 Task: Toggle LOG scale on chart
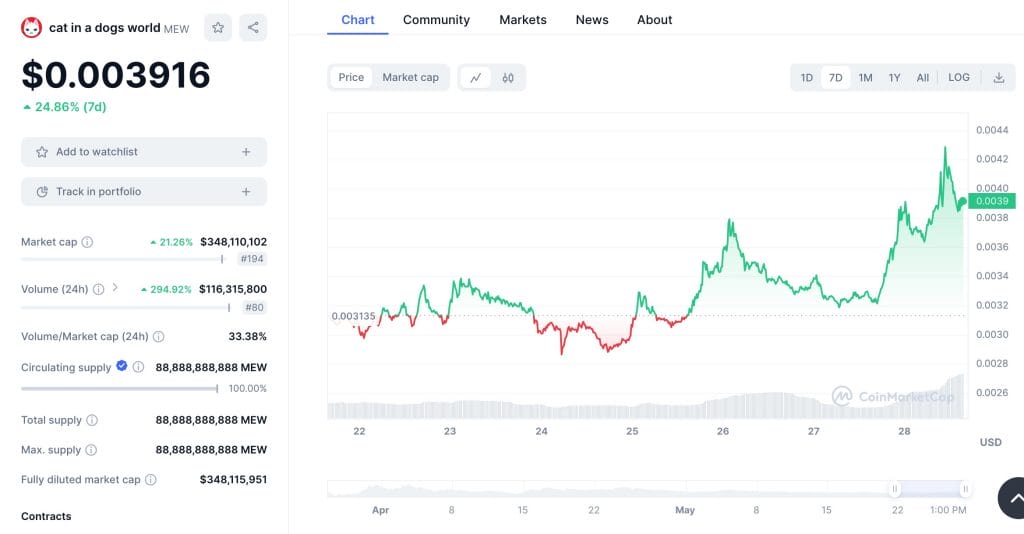pos(958,77)
